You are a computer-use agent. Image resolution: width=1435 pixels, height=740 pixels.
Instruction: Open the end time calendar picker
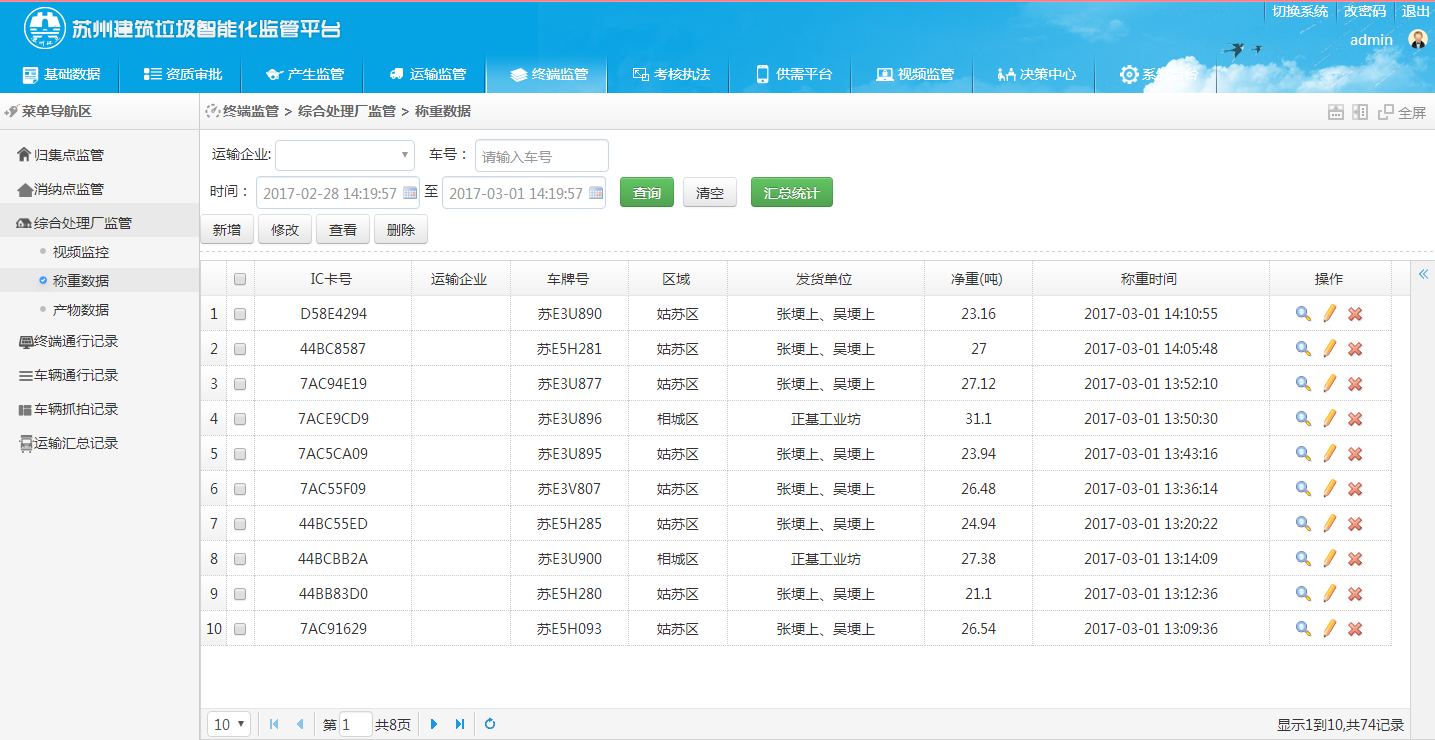point(596,193)
